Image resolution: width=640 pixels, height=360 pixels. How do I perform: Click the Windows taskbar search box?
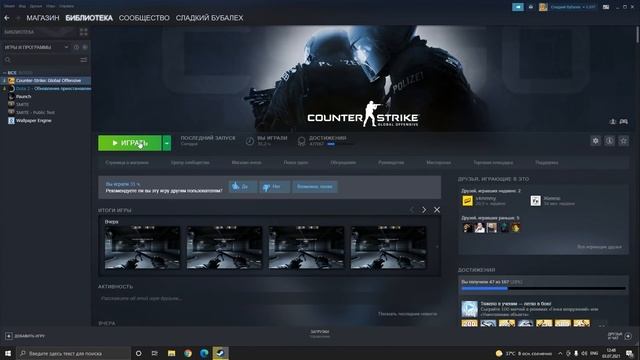(74, 353)
